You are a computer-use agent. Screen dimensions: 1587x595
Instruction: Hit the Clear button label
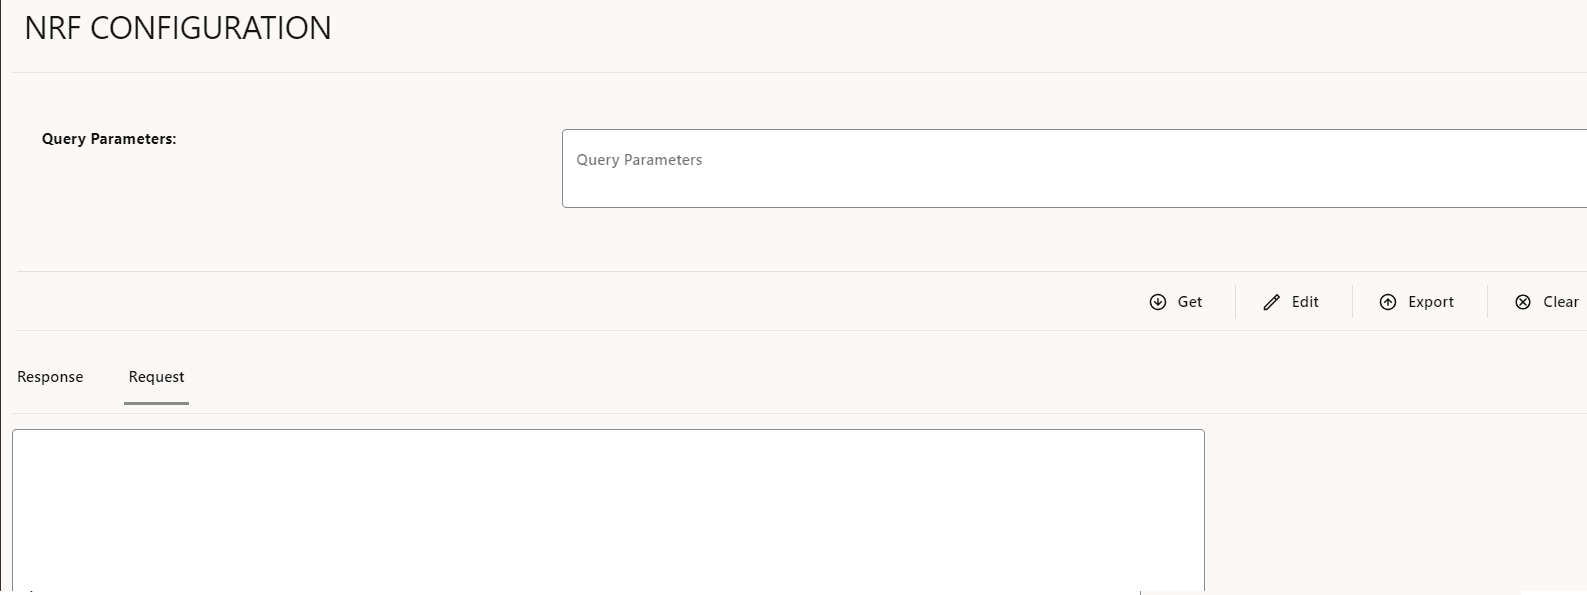coord(1561,302)
